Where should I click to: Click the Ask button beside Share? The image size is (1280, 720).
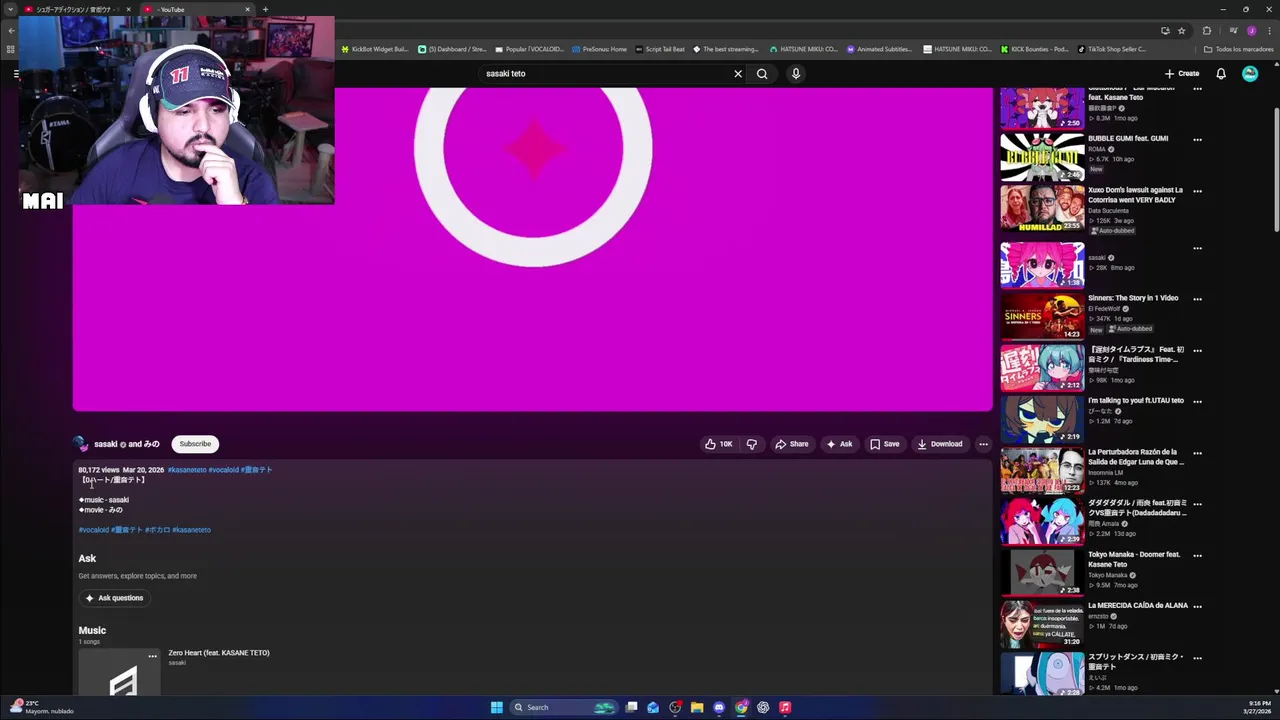[839, 444]
